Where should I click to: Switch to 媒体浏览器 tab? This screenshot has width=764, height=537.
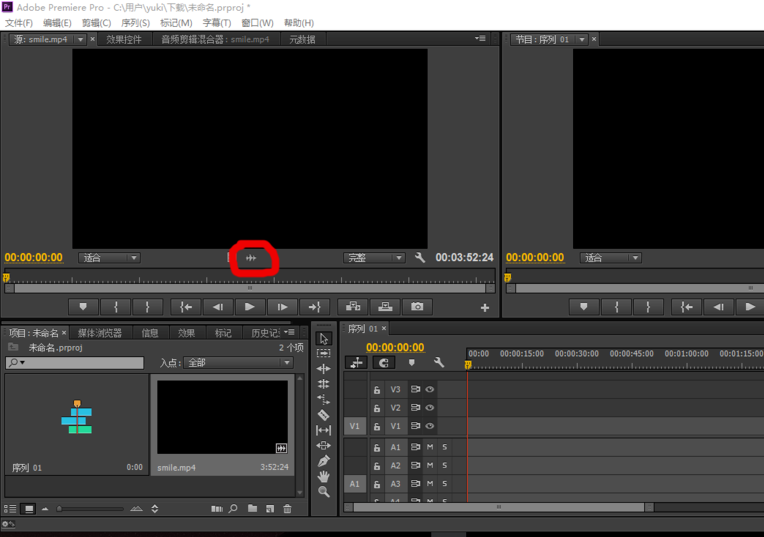click(100, 333)
